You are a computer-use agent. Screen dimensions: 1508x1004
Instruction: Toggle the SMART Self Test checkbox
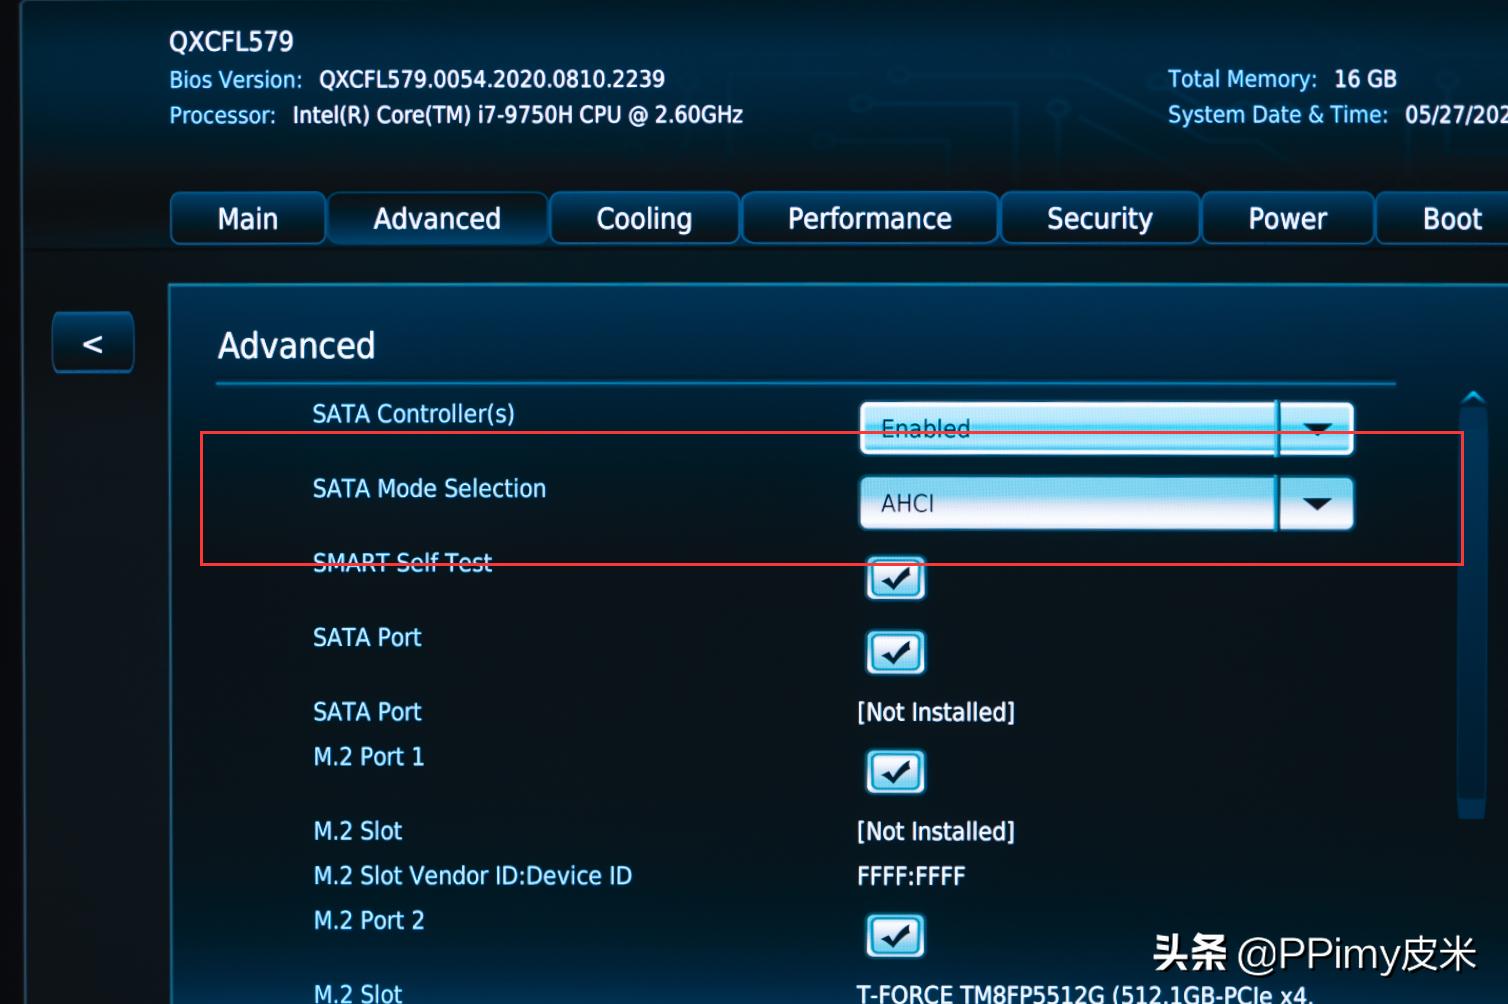tap(895, 578)
